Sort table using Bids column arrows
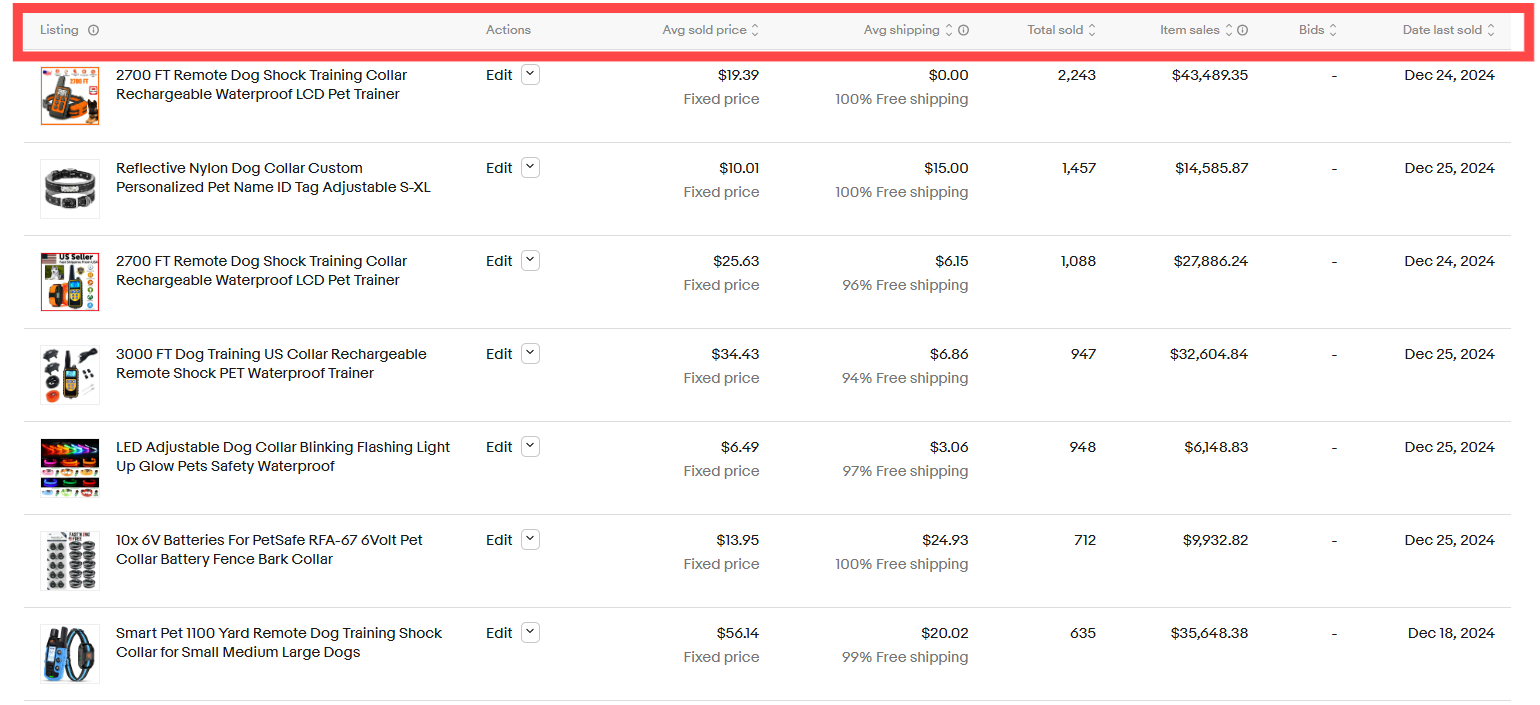This screenshot has width=1540, height=705. pyautogui.click(x=1333, y=30)
